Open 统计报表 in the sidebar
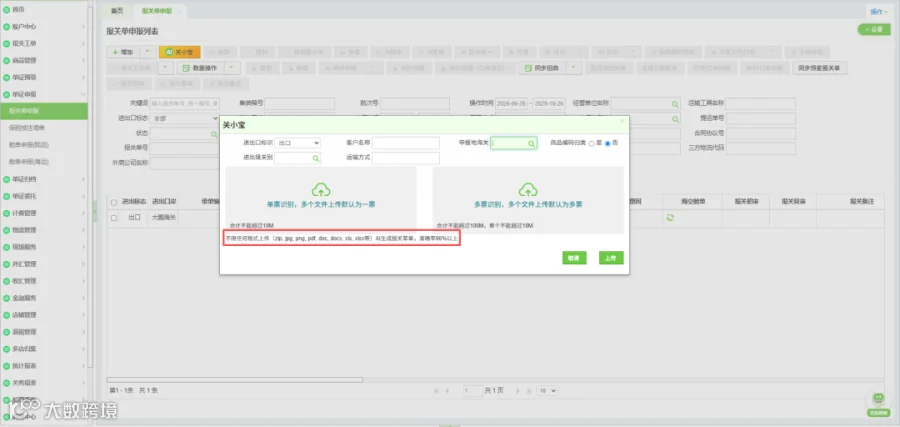The image size is (900, 427). (x=25, y=366)
